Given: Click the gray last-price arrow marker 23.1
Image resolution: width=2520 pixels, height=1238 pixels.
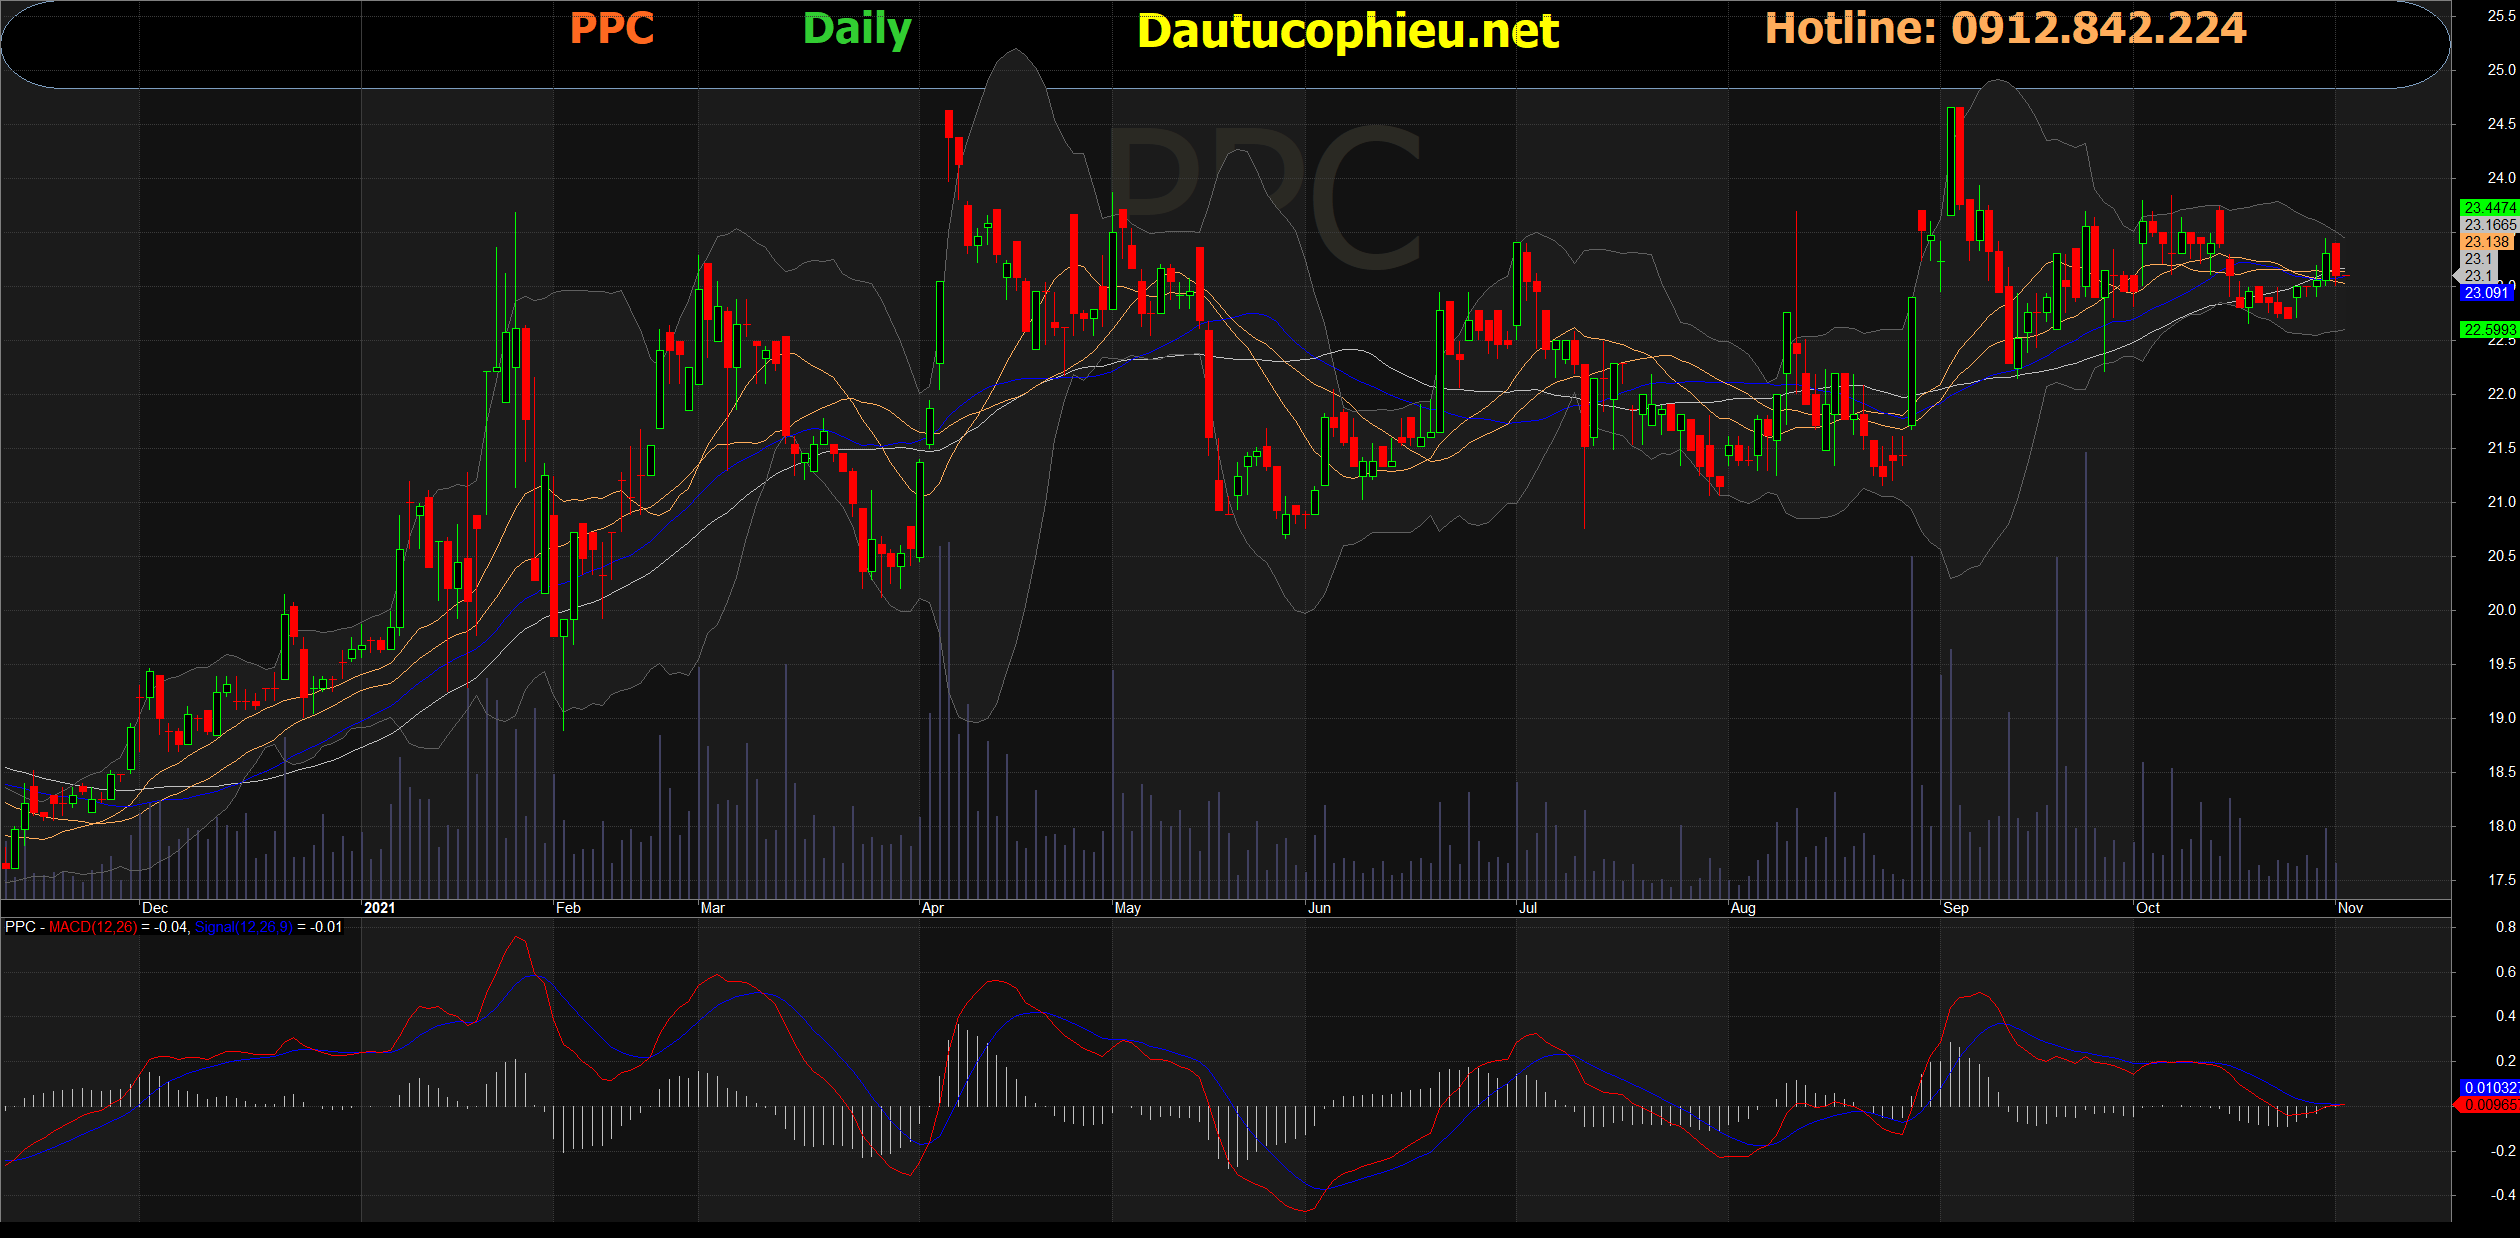Looking at the screenshot, I should 2478,276.
